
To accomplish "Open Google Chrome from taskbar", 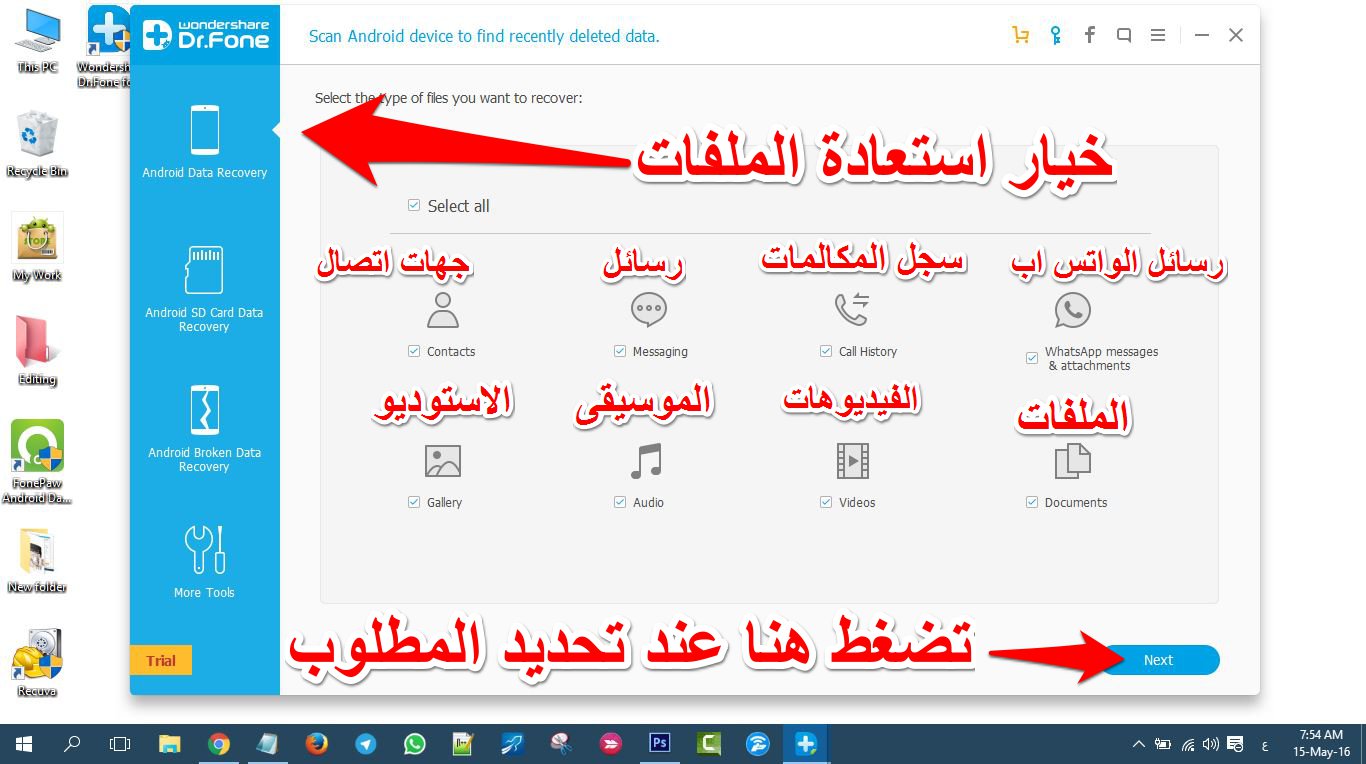I will point(219,744).
